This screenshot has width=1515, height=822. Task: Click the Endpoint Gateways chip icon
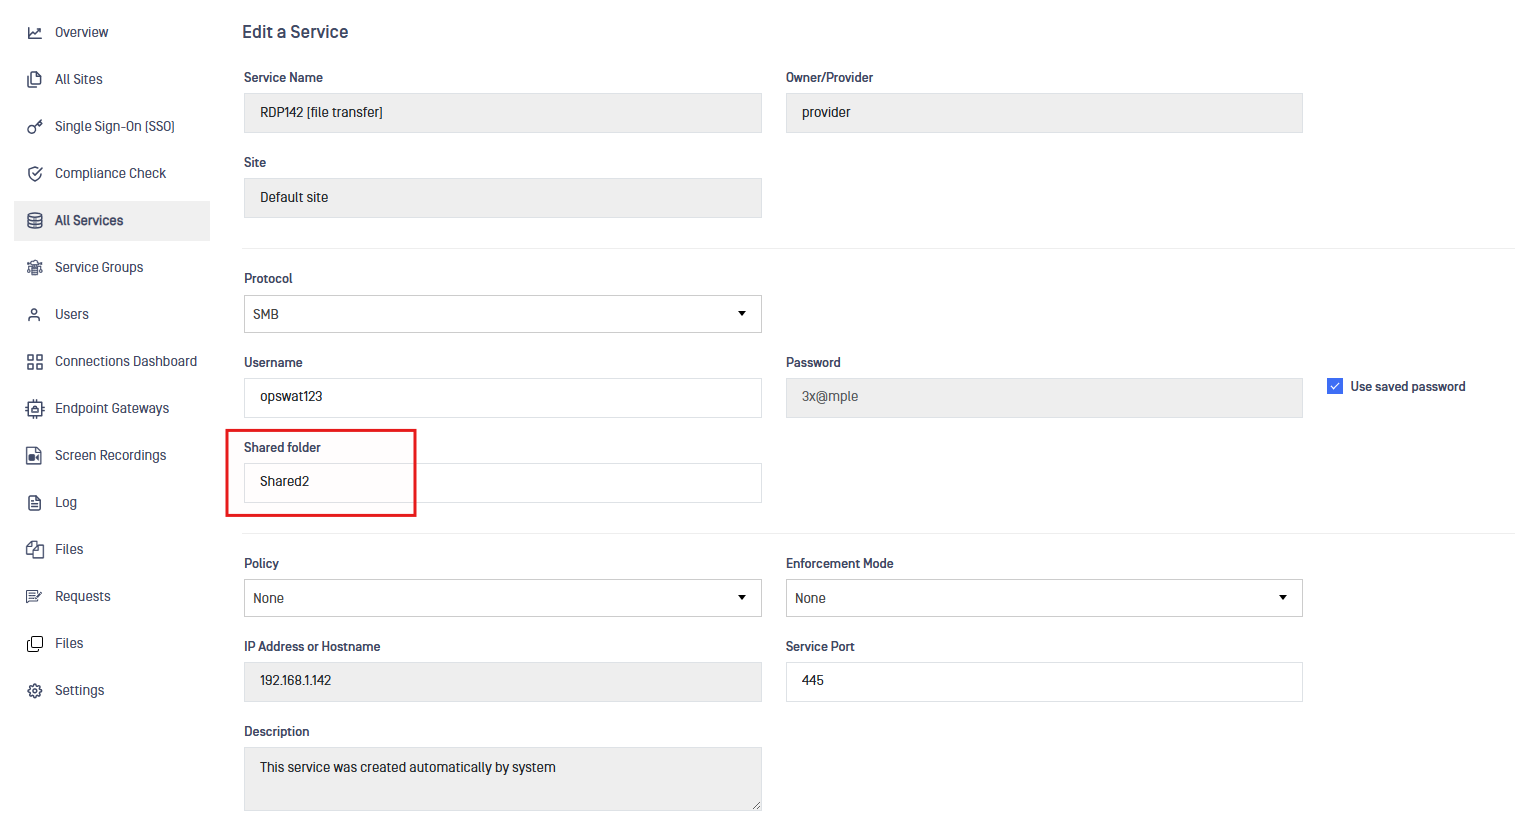tap(35, 409)
